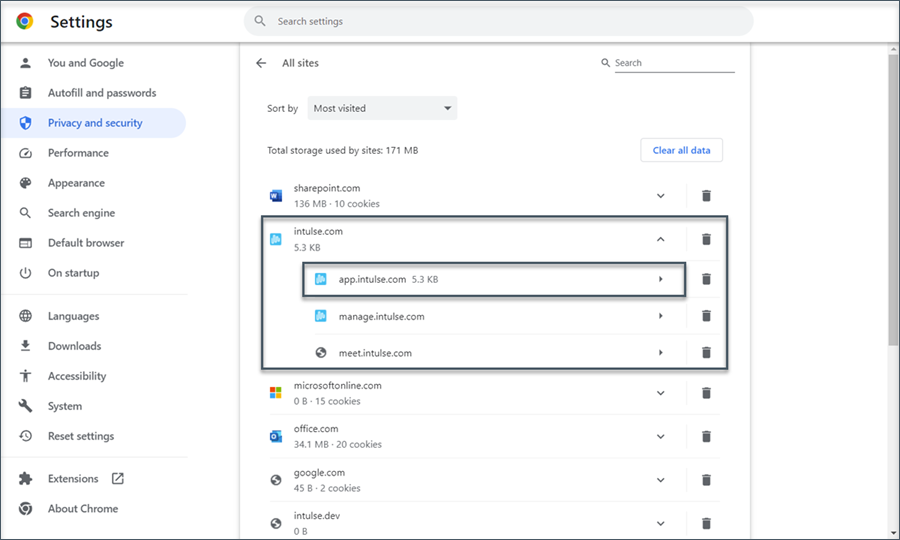Viewport: 900px width, 540px height.
Task: Focus the All sites Search field
Action: click(x=674, y=63)
